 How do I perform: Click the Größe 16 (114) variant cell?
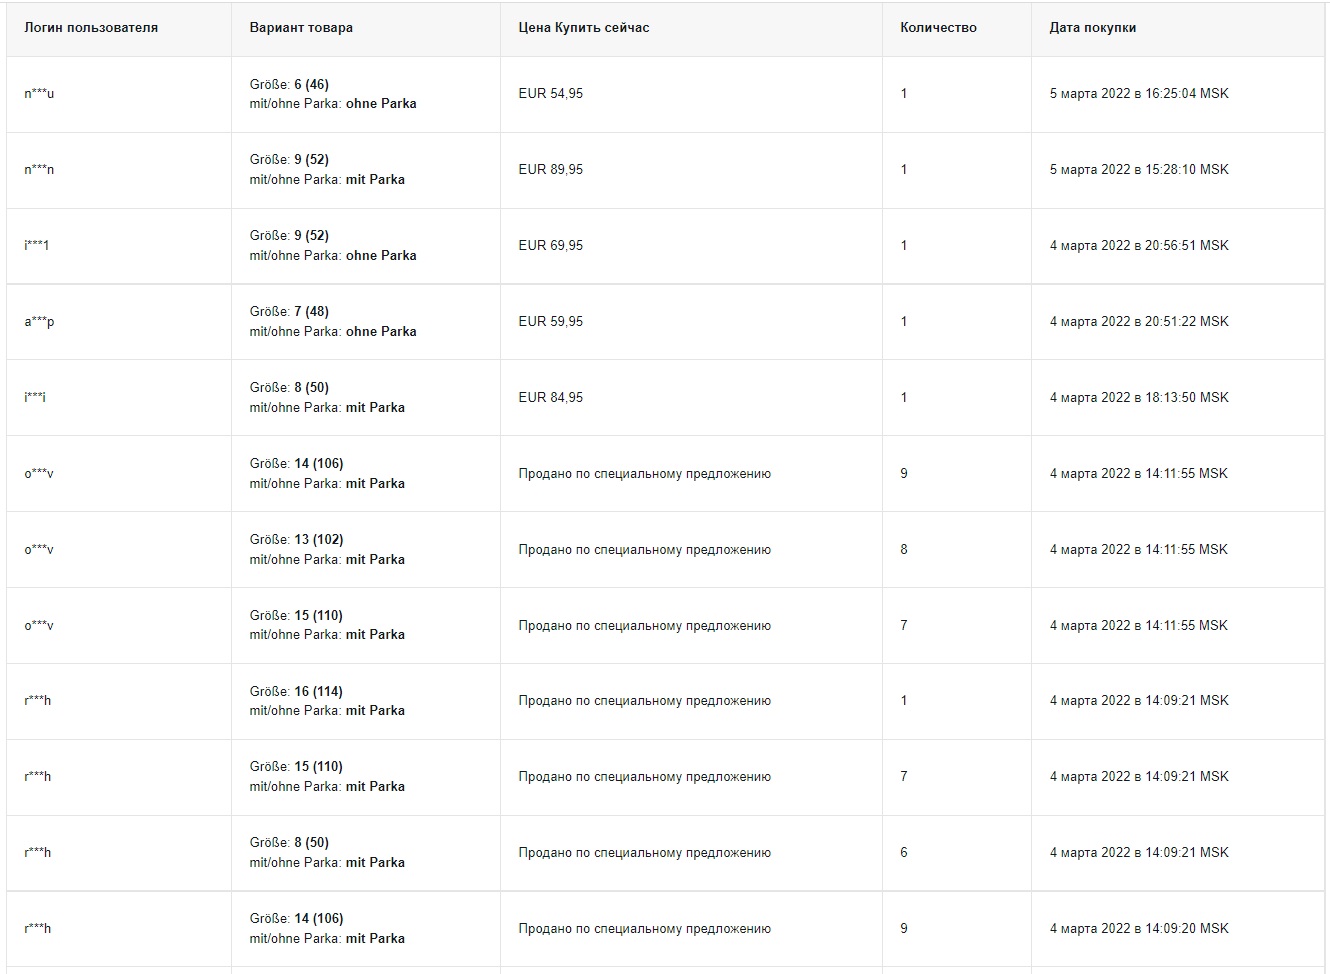327,701
